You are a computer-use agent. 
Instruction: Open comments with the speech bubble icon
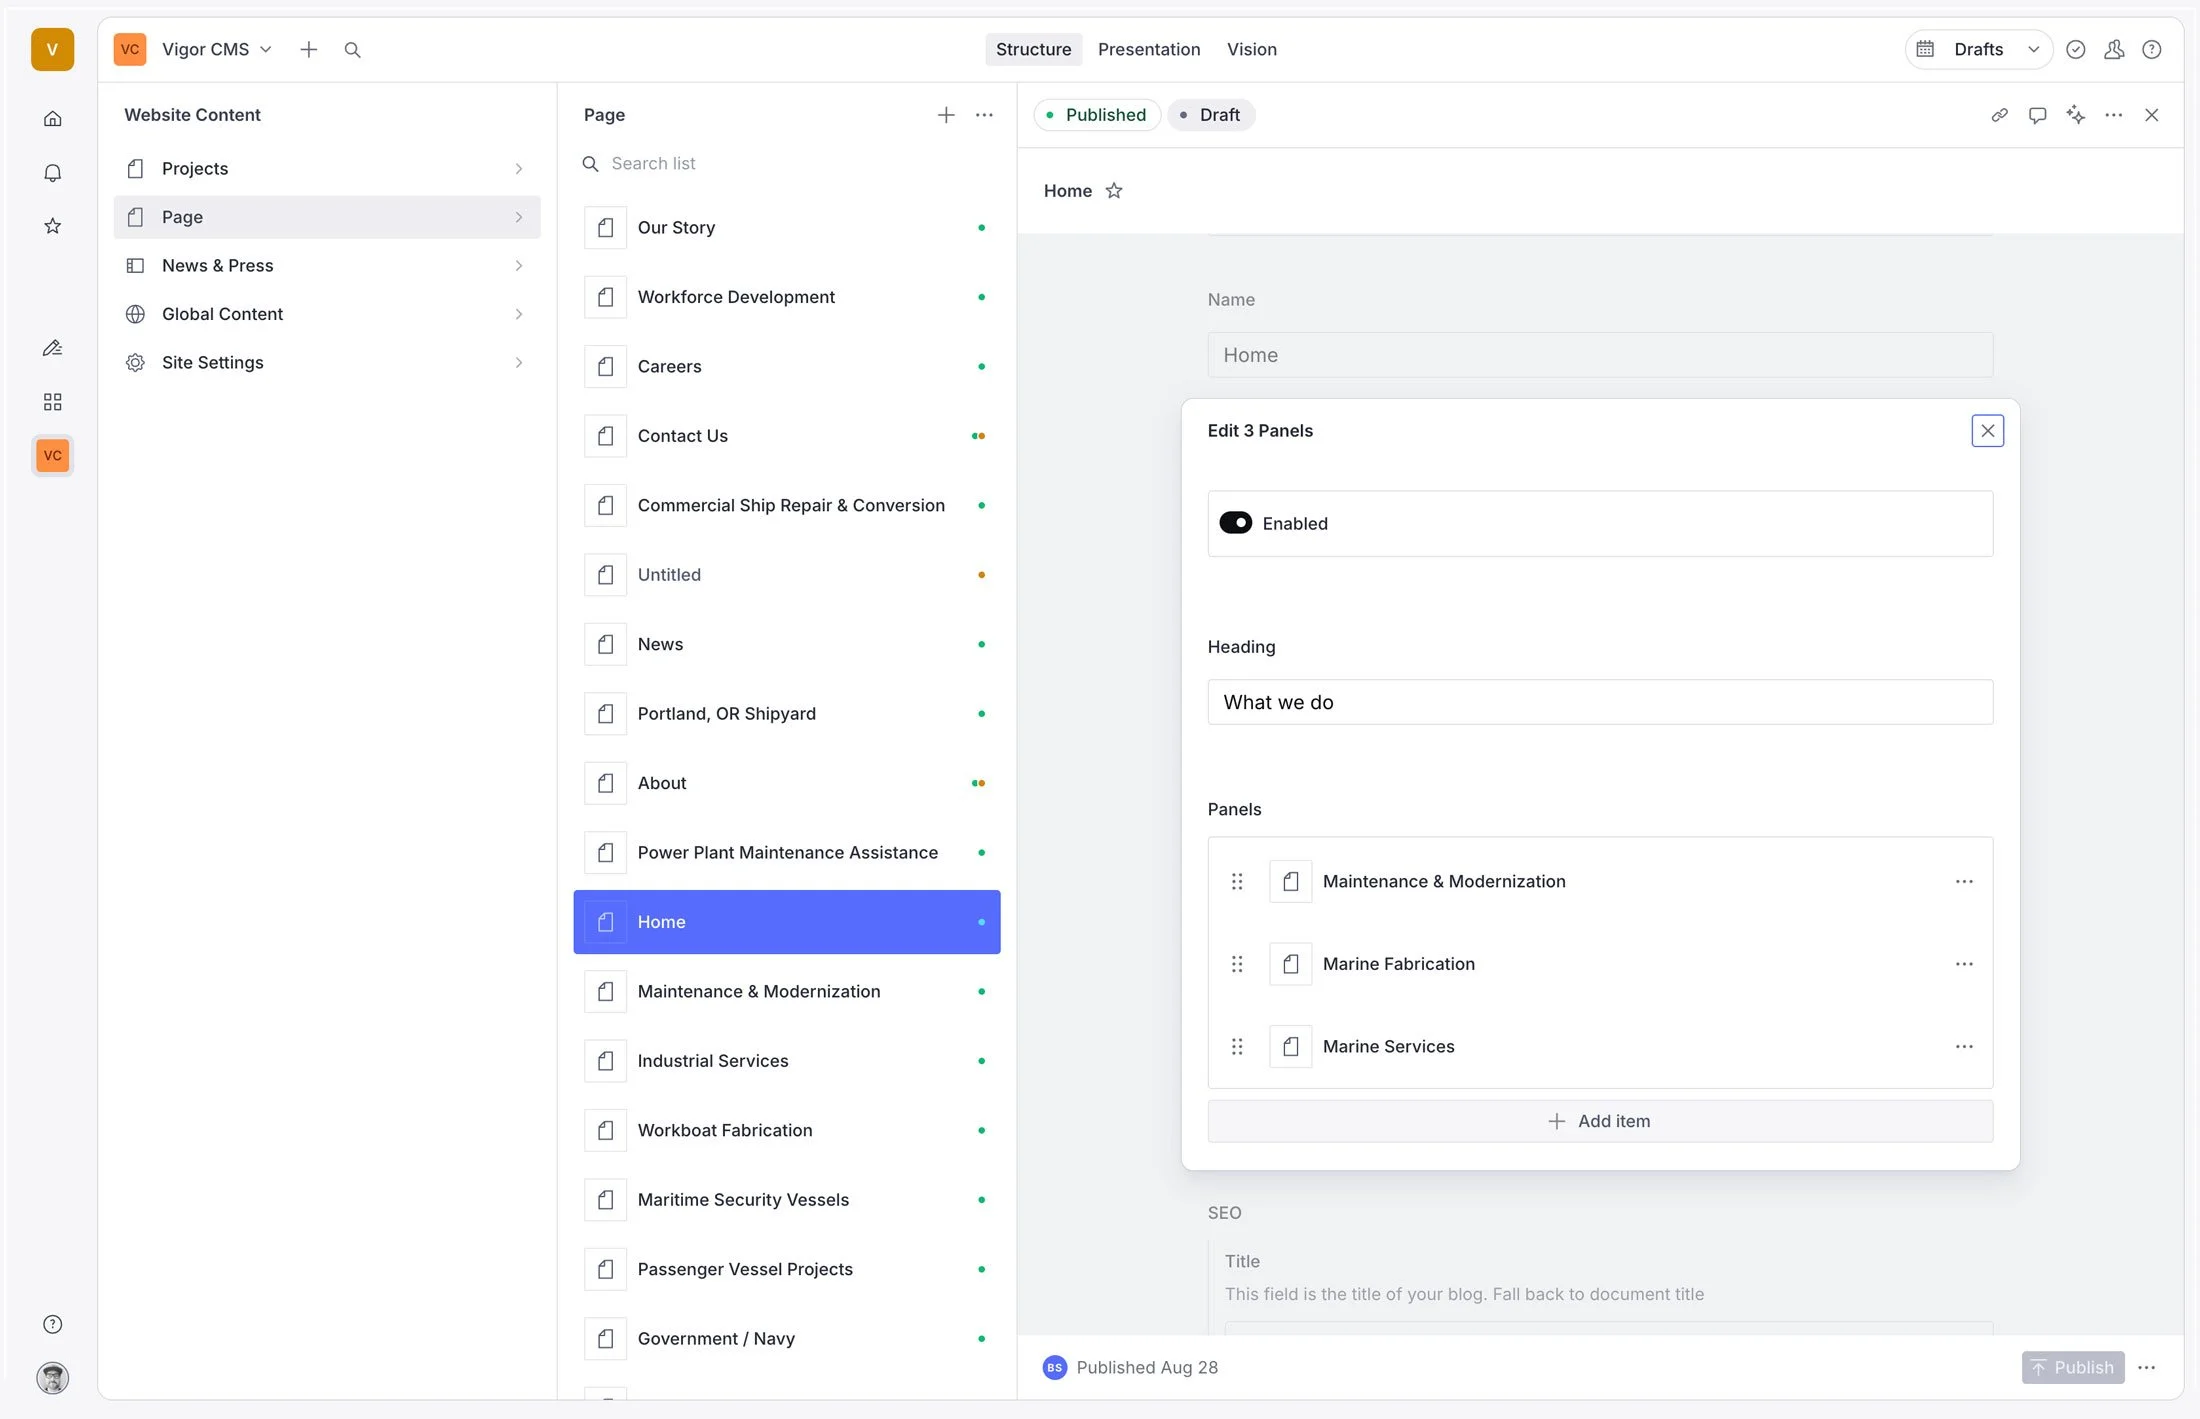click(x=2038, y=114)
